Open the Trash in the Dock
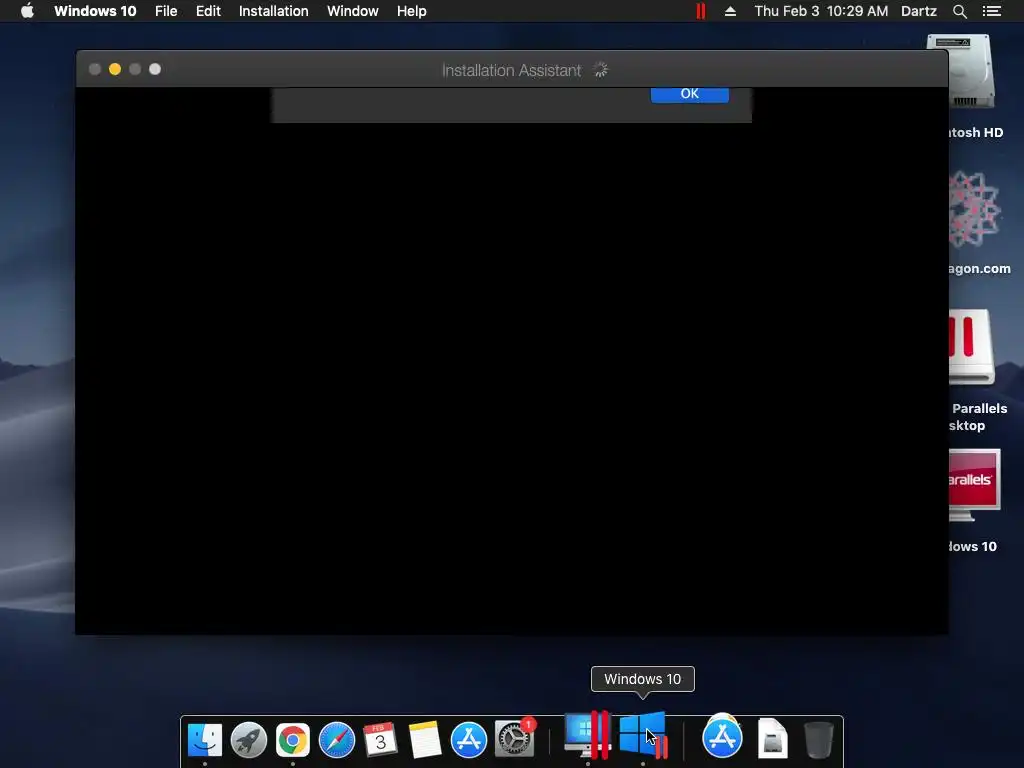 [818, 740]
